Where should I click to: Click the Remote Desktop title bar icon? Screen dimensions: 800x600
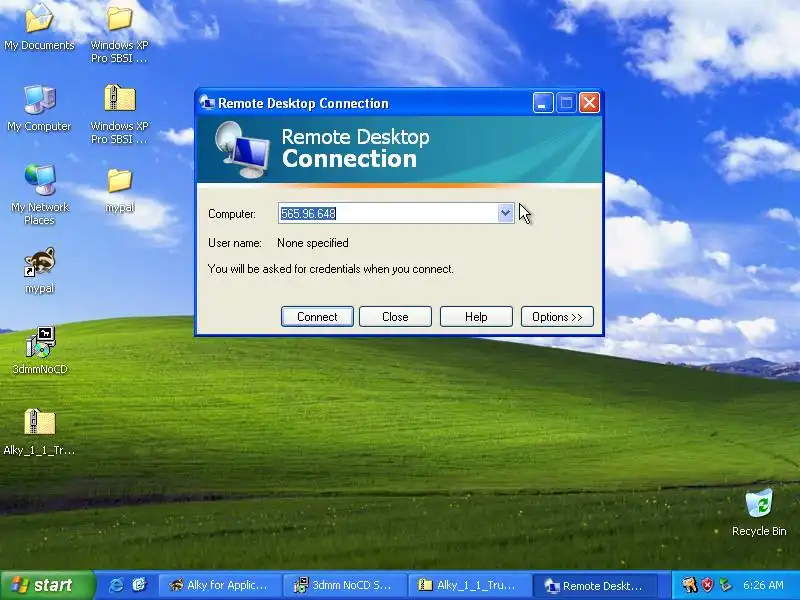207,103
